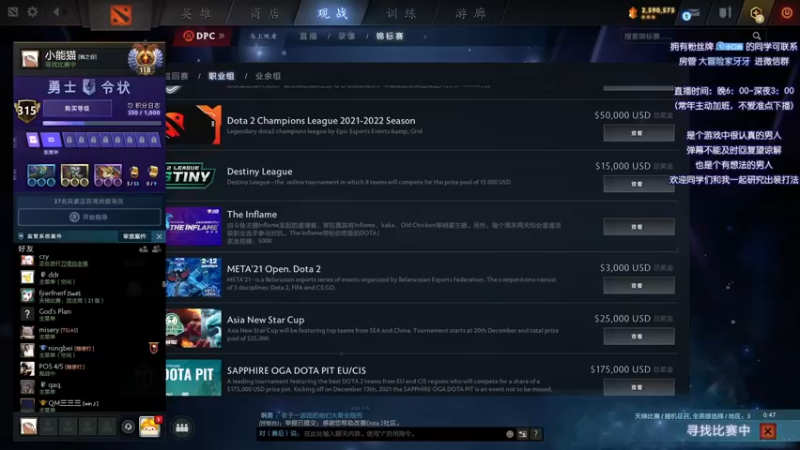The image size is (800, 450).
Task: Cancel match search with red X
Action: [767, 431]
